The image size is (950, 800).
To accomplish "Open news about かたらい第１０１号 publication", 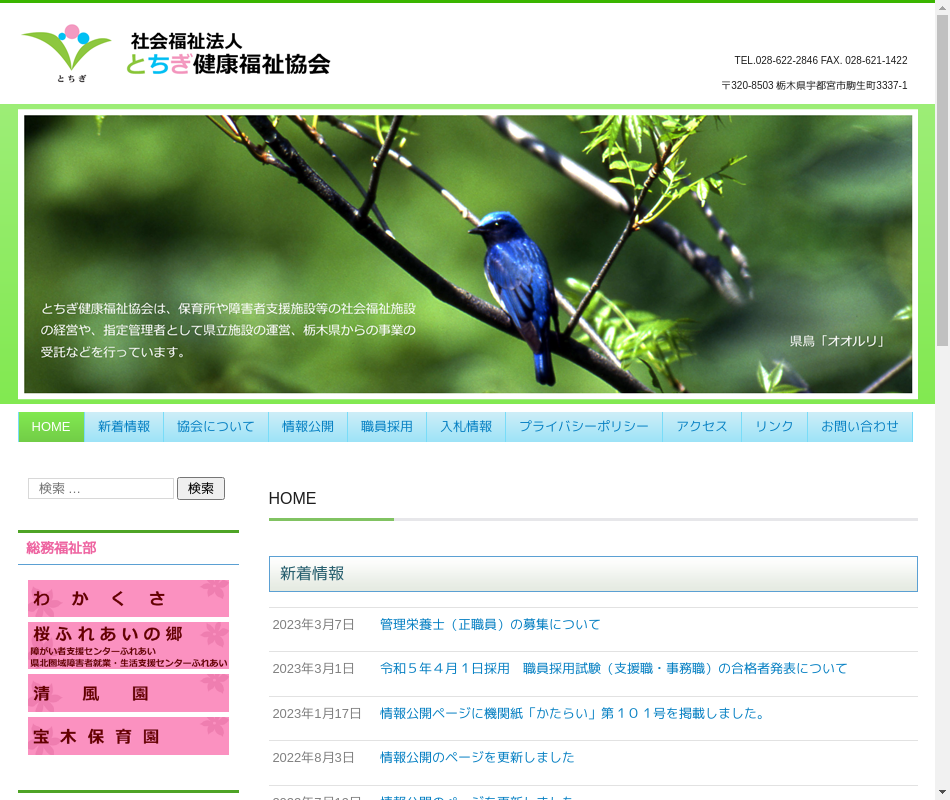I will (x=574, y=714).
